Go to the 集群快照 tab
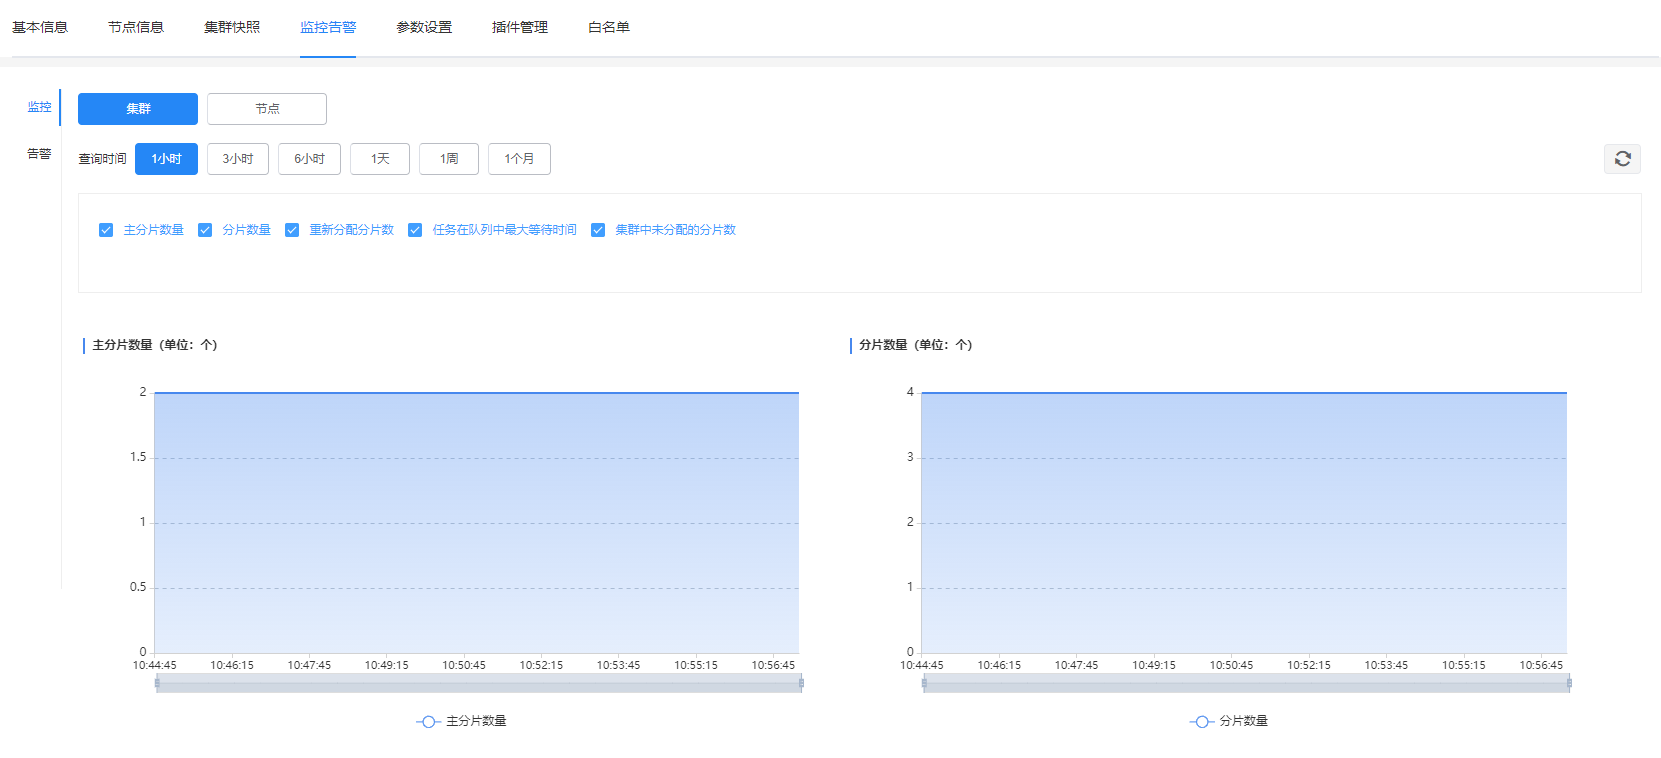This screenshot has width=1661, height=758. point(232,27)
